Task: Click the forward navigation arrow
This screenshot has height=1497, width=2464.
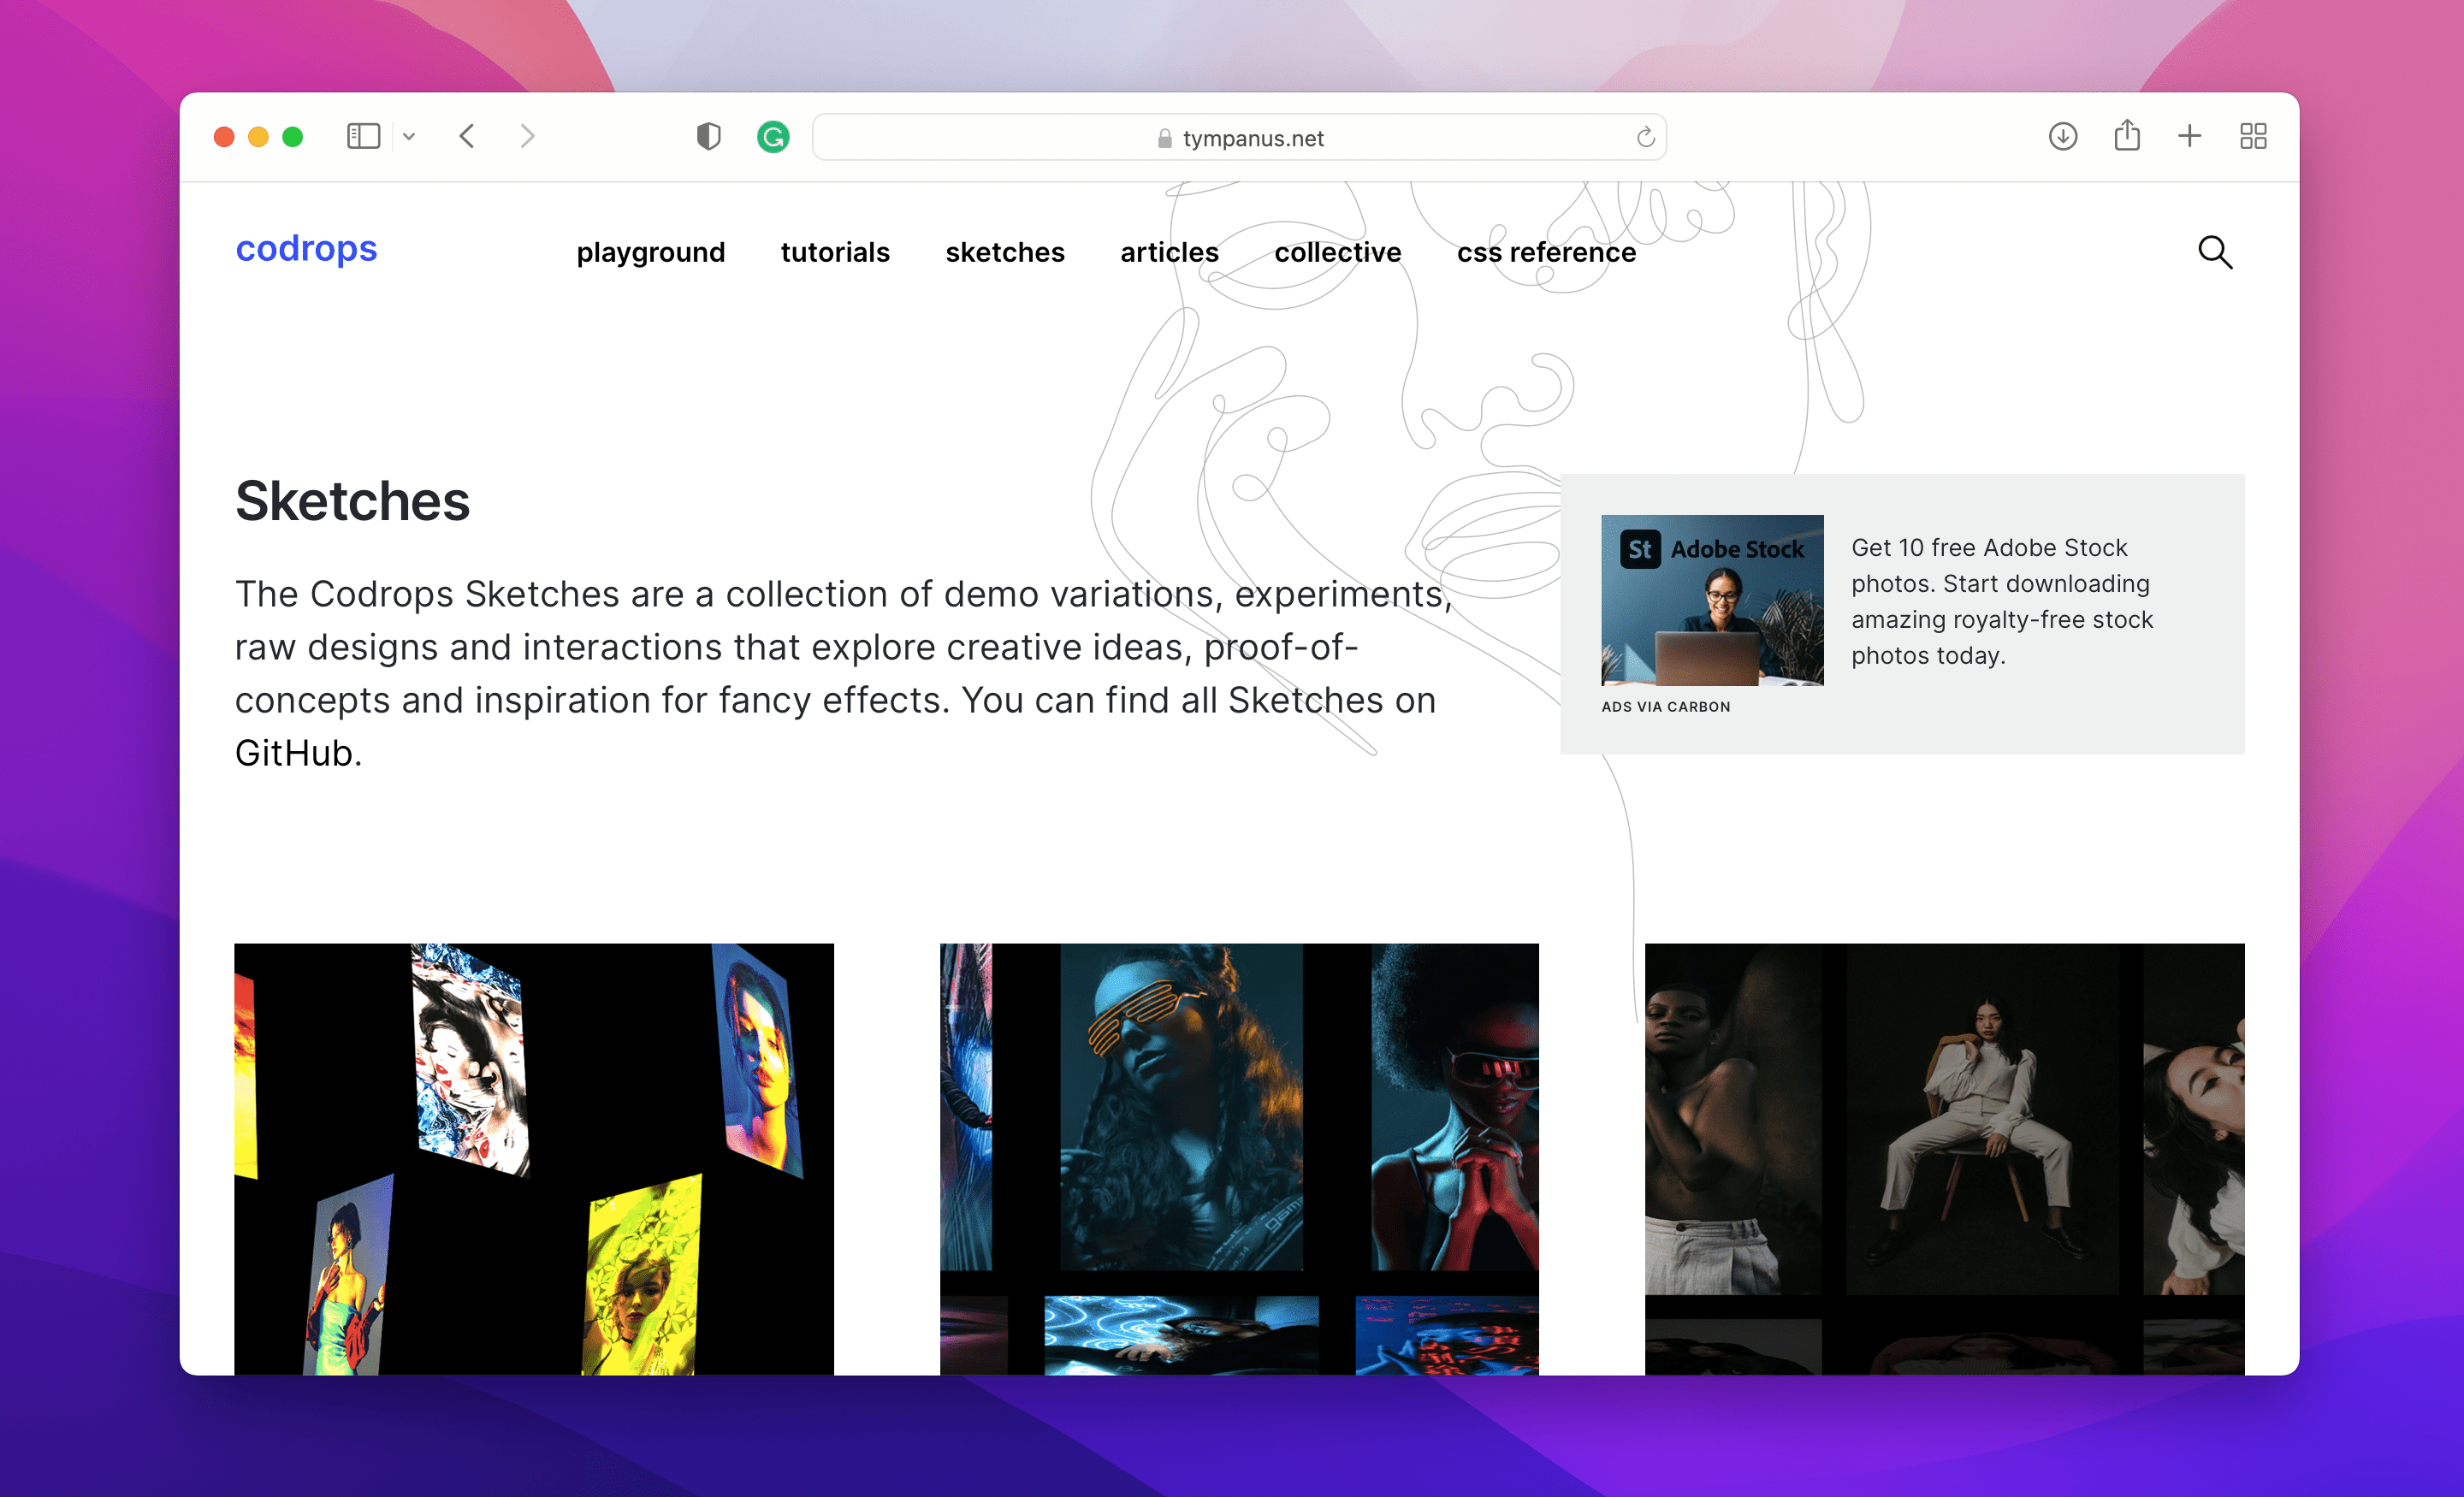Action: coord(527,136)
